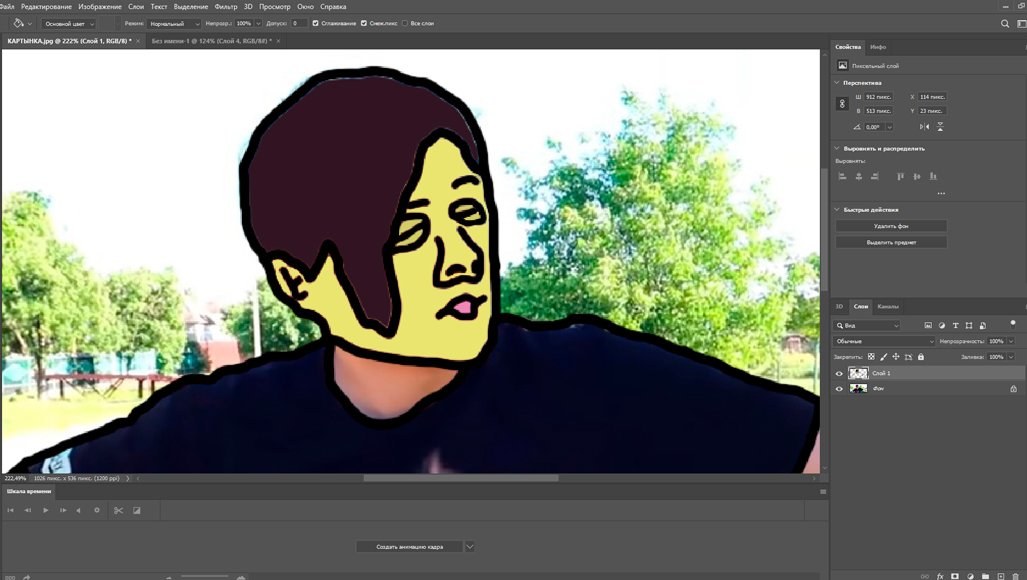
Task: Click the Выделить предмет button
Action: [891, 242]
